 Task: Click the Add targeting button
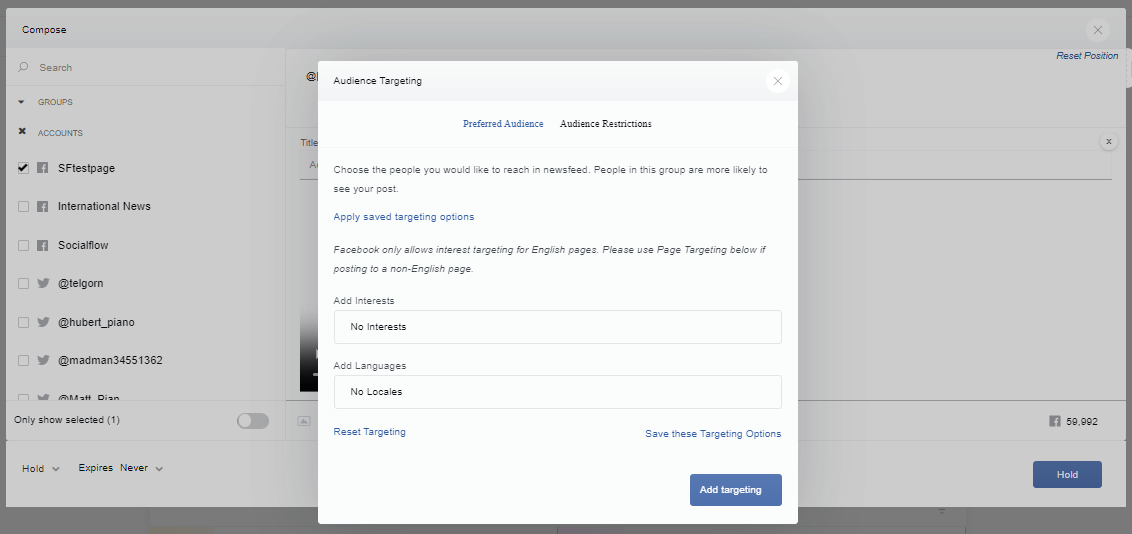point(736,490)
